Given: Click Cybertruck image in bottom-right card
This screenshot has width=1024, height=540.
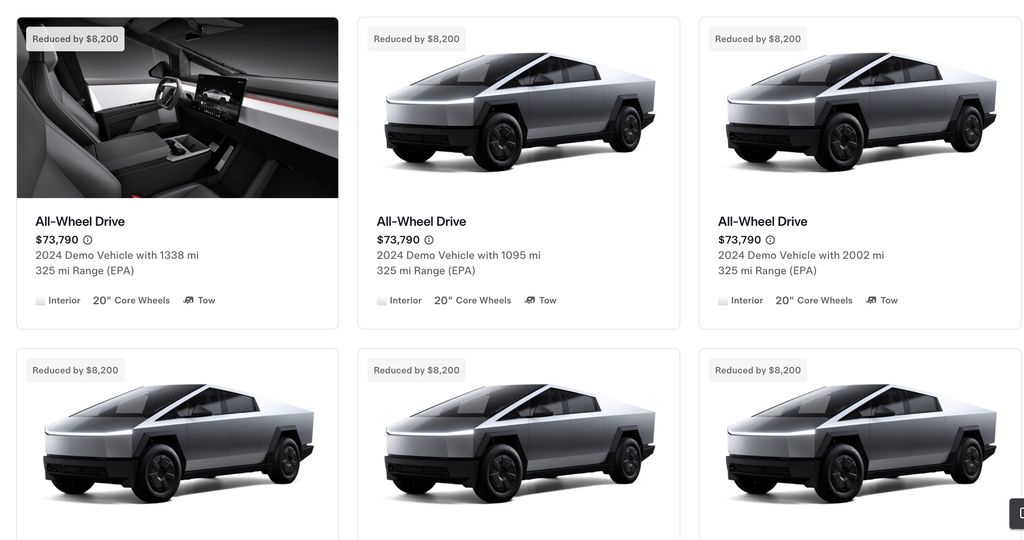Looking at the screenshot, I should click(x=861, y=443).
